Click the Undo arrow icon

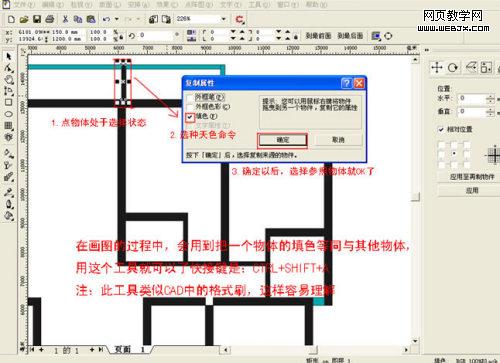click(x=106, y=19)
